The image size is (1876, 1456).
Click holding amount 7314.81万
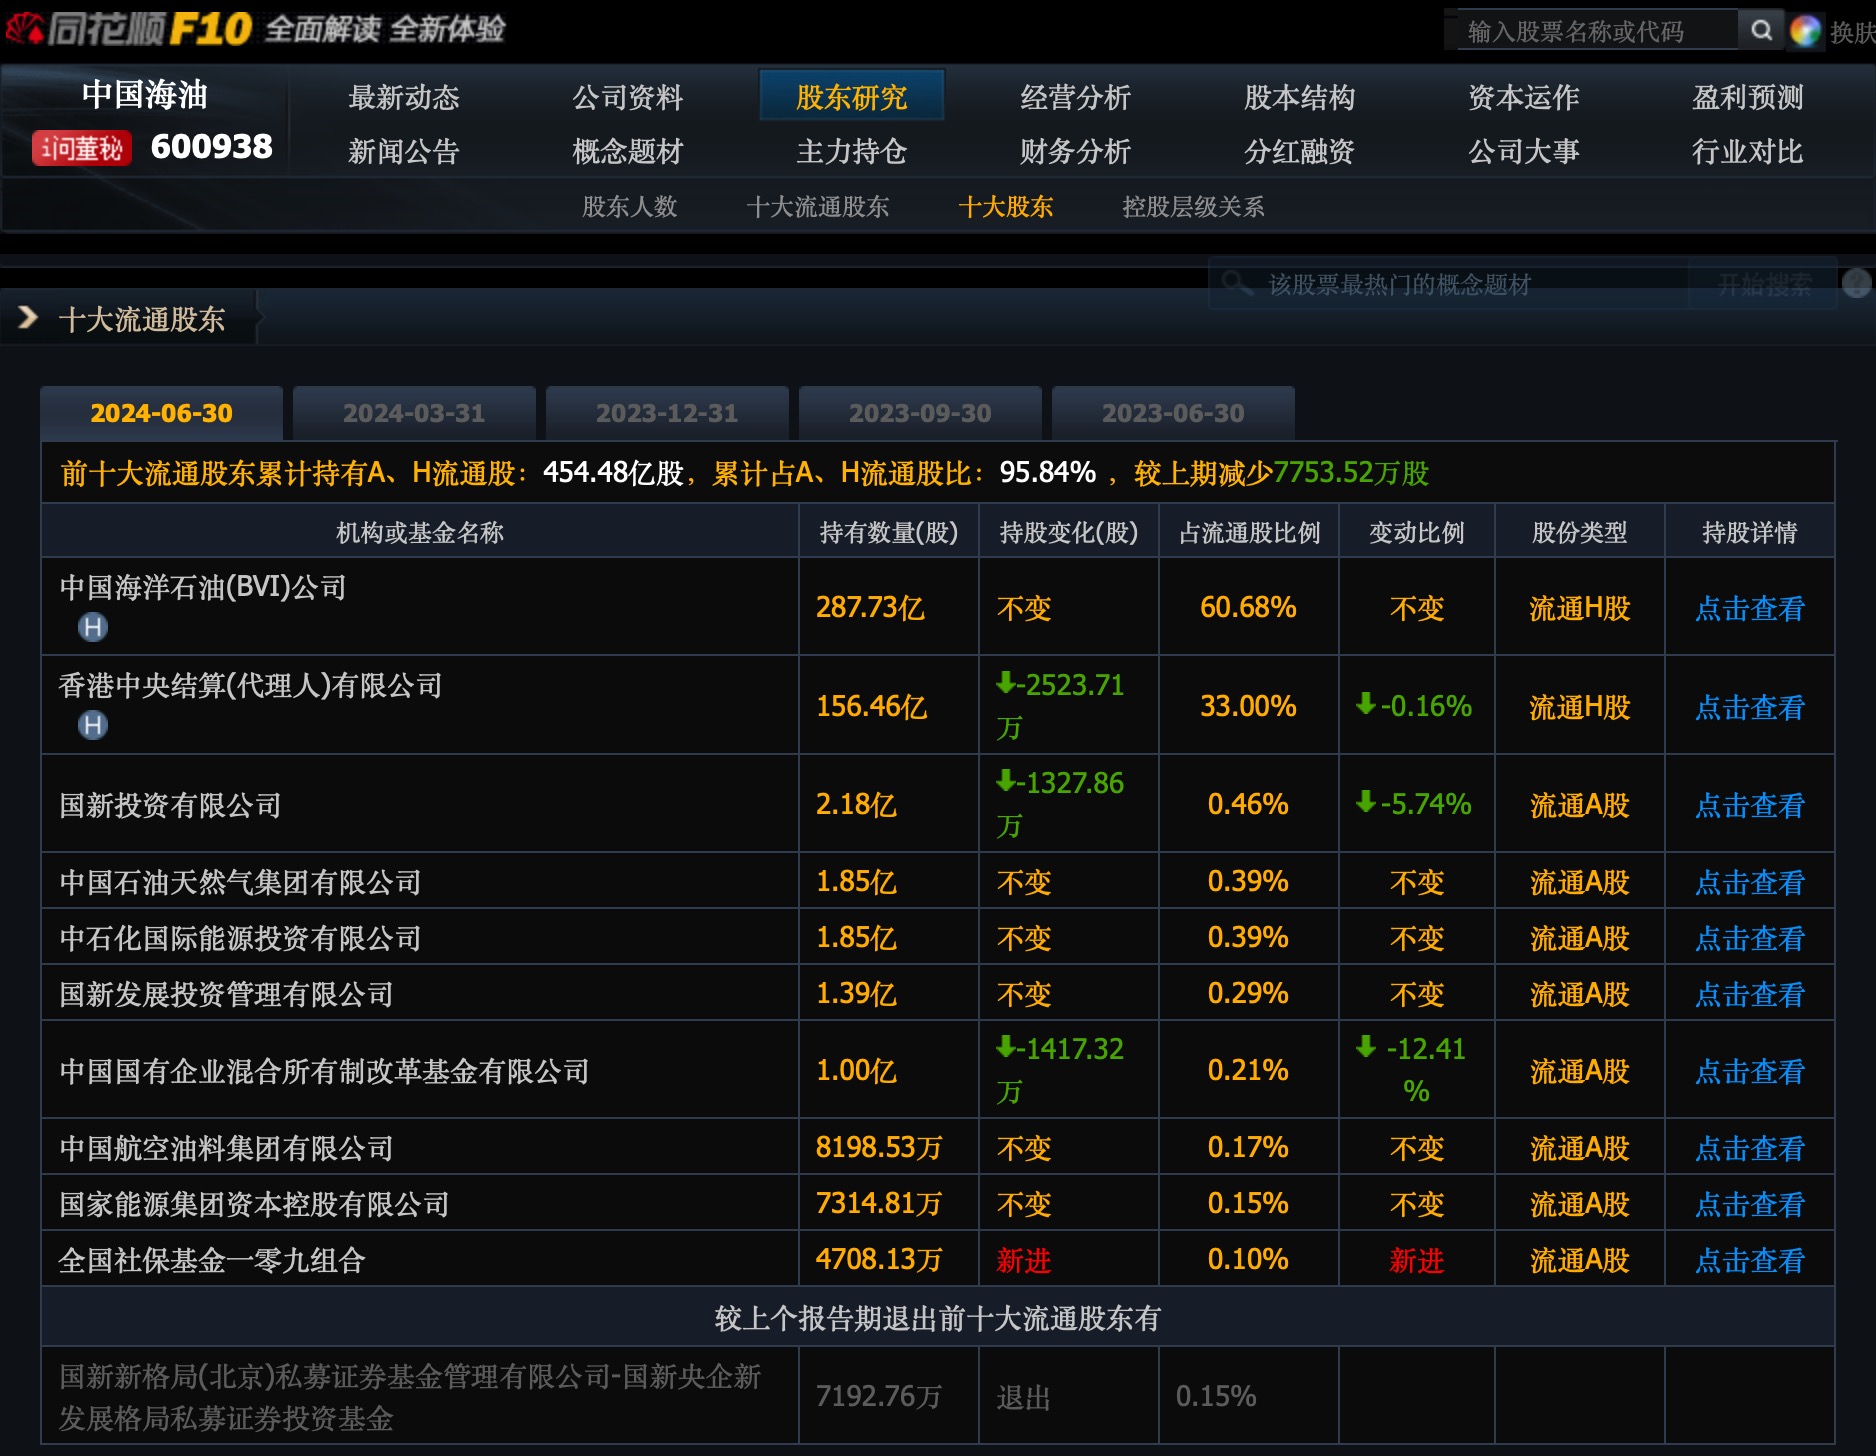click(x=879, y=1203)
